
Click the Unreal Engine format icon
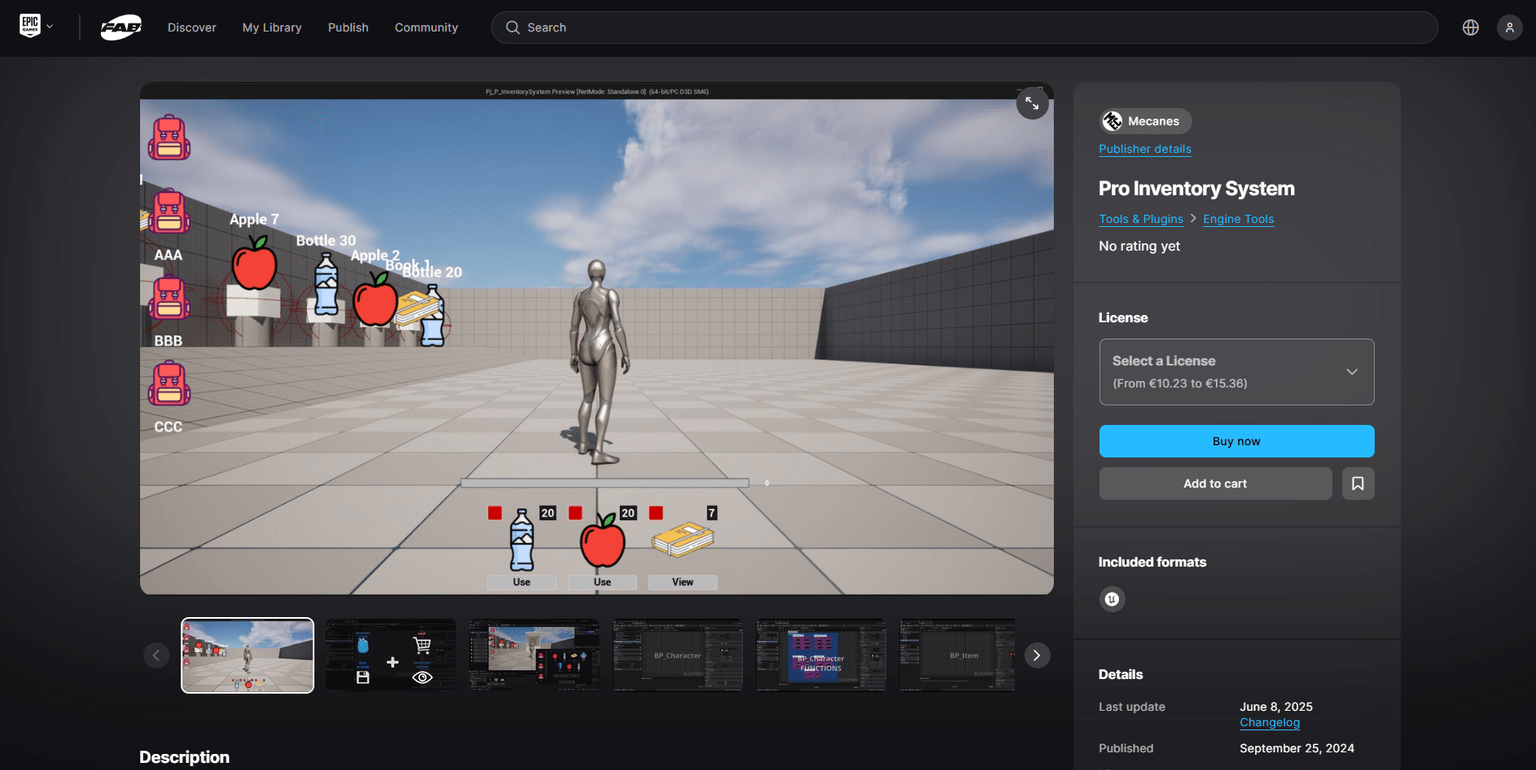[x=1112, y=599]
